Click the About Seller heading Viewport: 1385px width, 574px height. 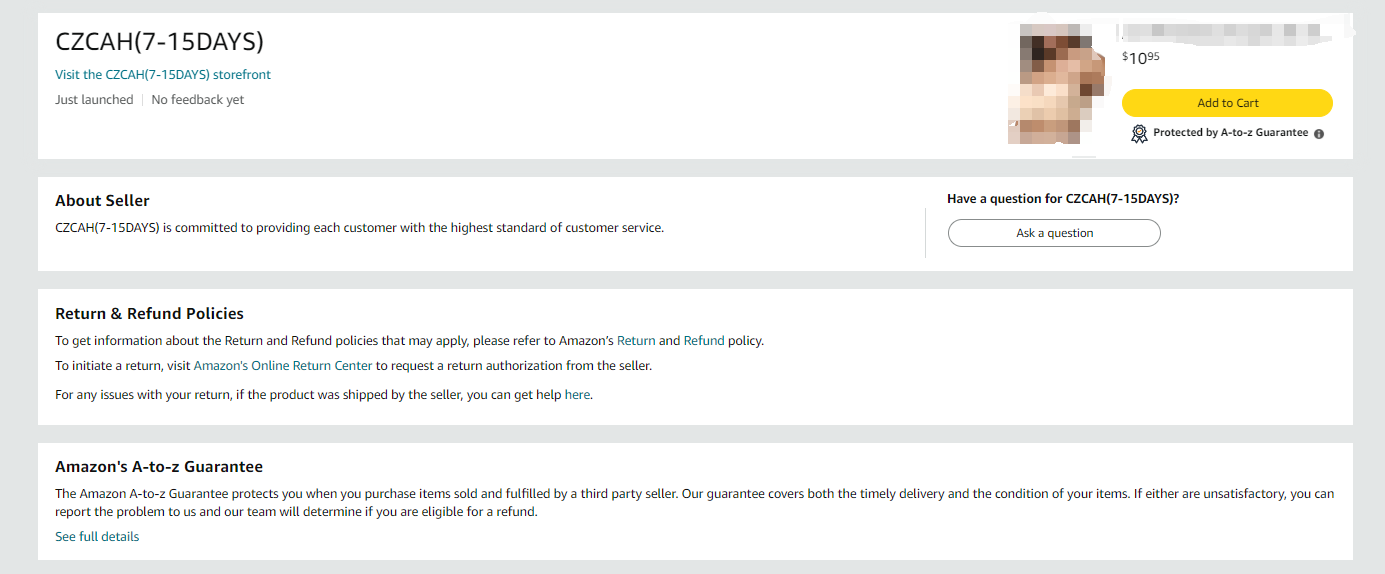102,201
